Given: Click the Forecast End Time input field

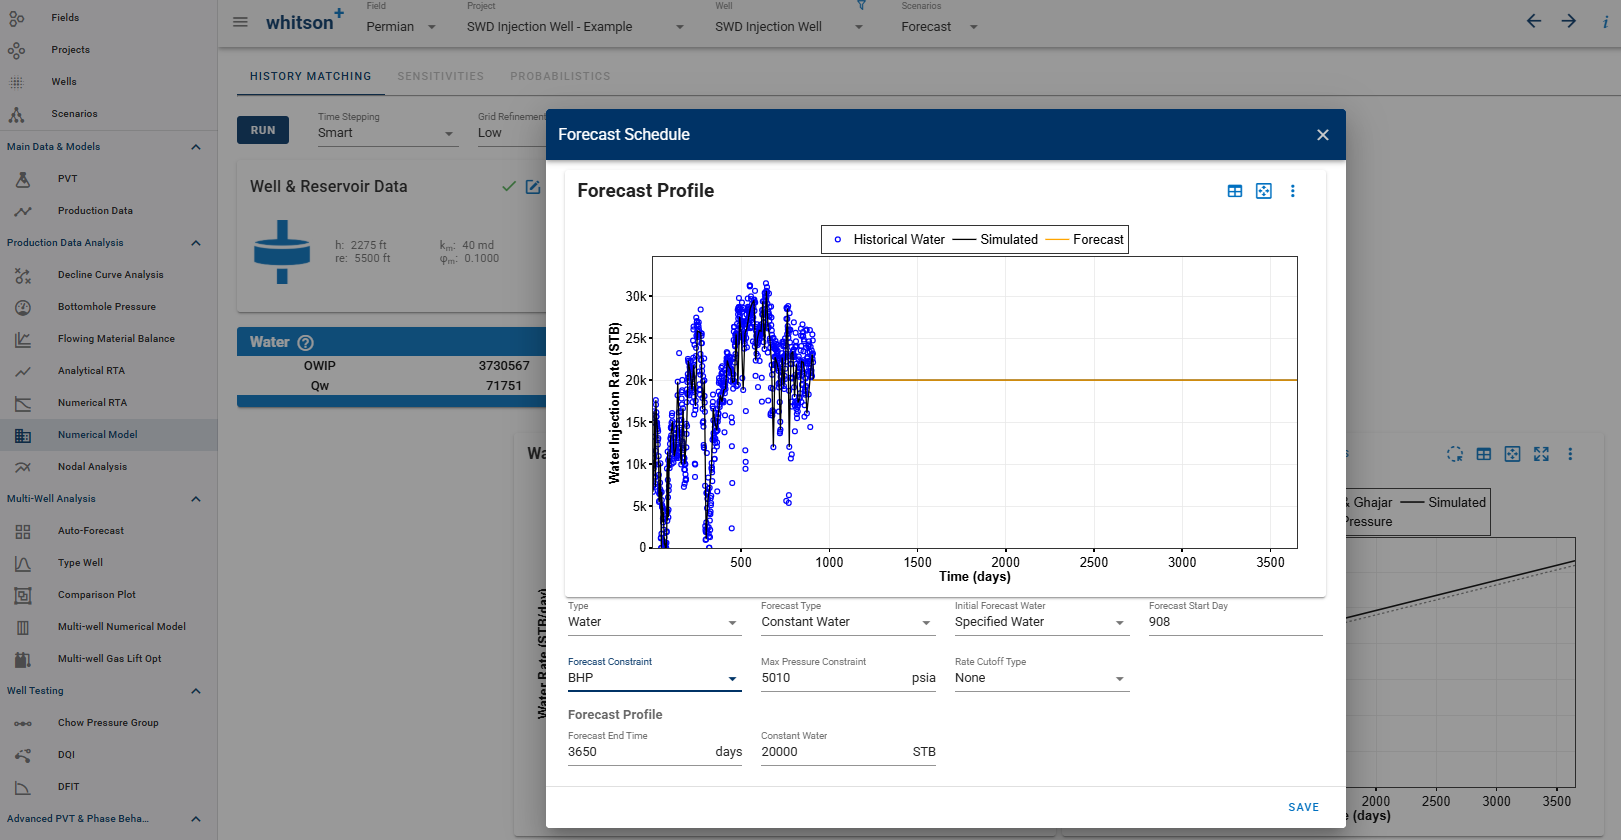Looking at the screenshot, I should [x=638, y=752].
